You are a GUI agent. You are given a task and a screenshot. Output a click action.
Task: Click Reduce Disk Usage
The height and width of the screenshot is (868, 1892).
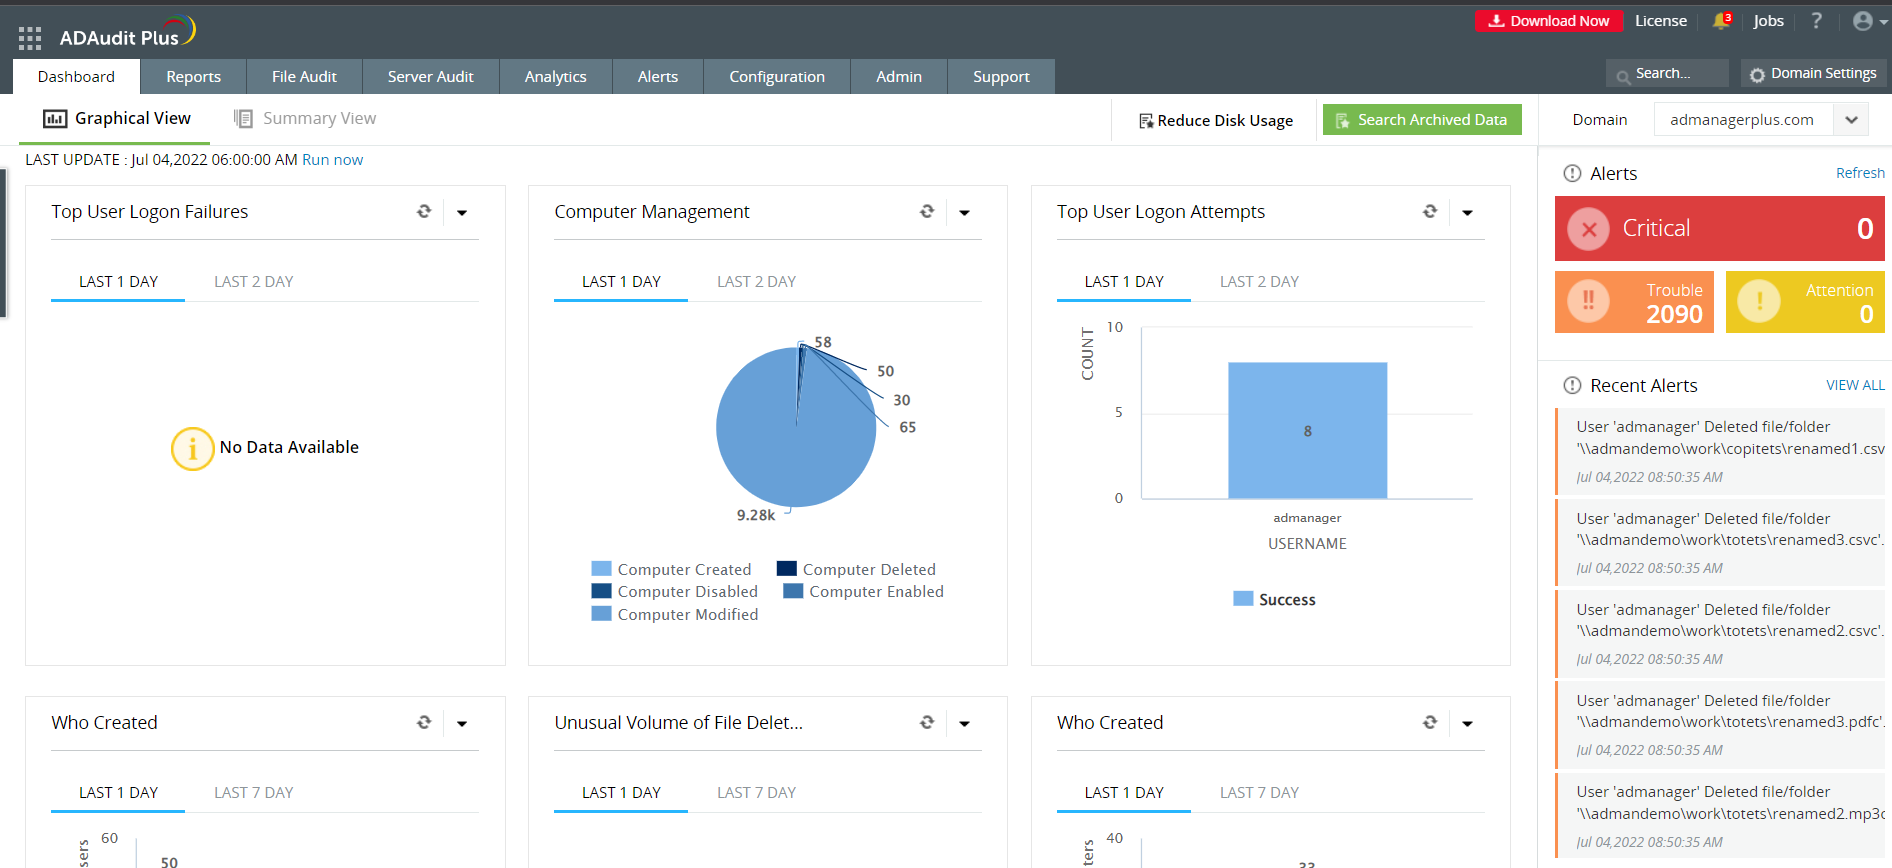(x=1215, y=121)
